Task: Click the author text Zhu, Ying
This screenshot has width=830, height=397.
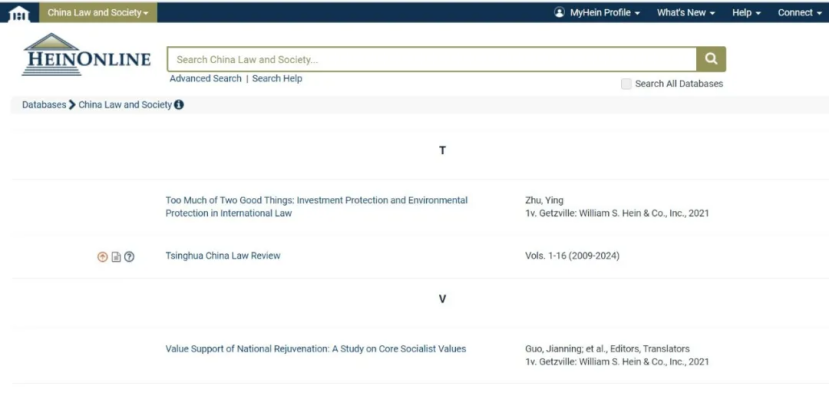Action: pyautogui.click(x=544, y=200)
